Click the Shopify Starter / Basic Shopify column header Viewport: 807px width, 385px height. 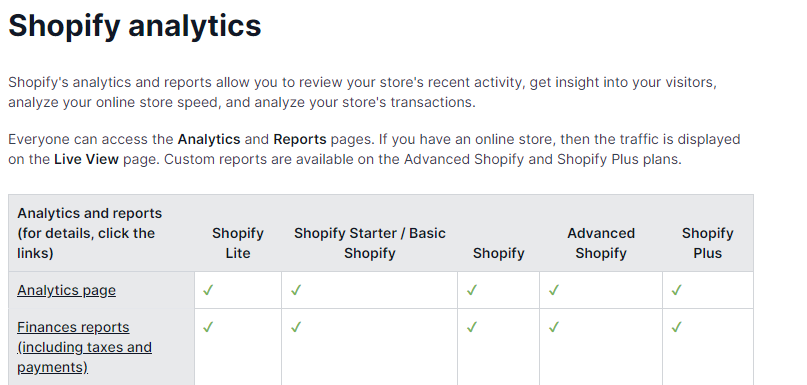pos(370,243)
